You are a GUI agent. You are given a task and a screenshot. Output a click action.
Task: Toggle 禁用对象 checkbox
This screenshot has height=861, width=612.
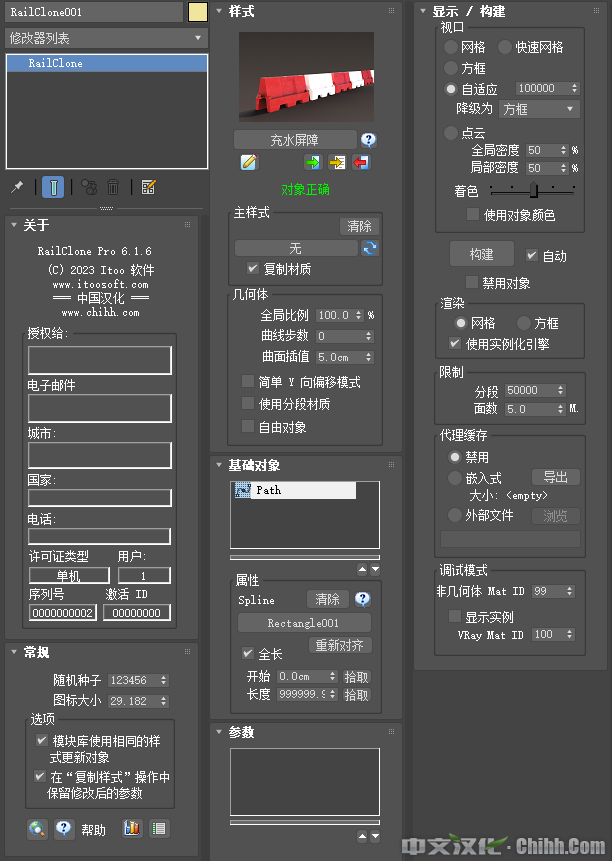tap(471, 282)
